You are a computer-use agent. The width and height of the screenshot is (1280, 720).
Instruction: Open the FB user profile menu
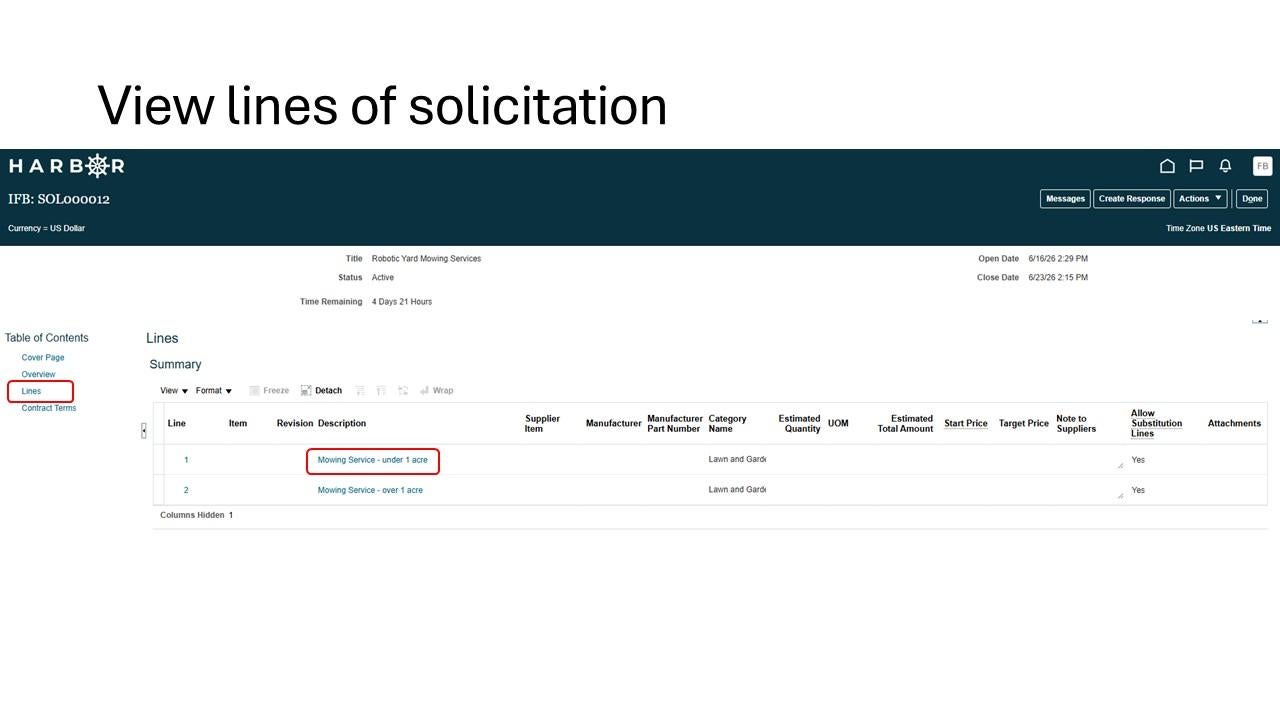1262,166
